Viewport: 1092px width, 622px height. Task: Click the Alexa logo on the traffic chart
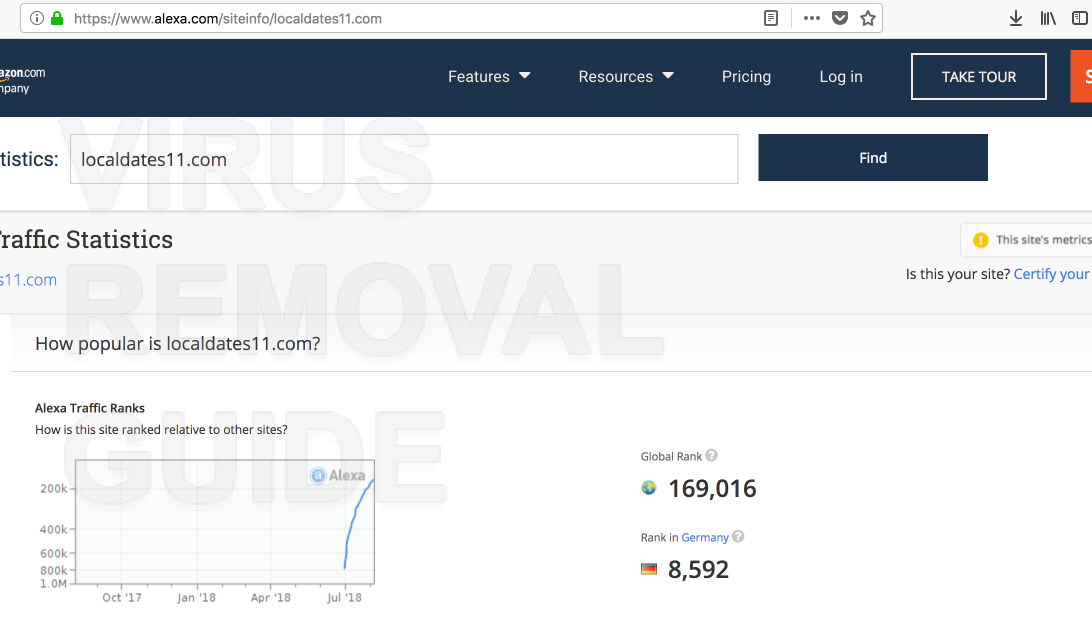(x=338, y=476)
